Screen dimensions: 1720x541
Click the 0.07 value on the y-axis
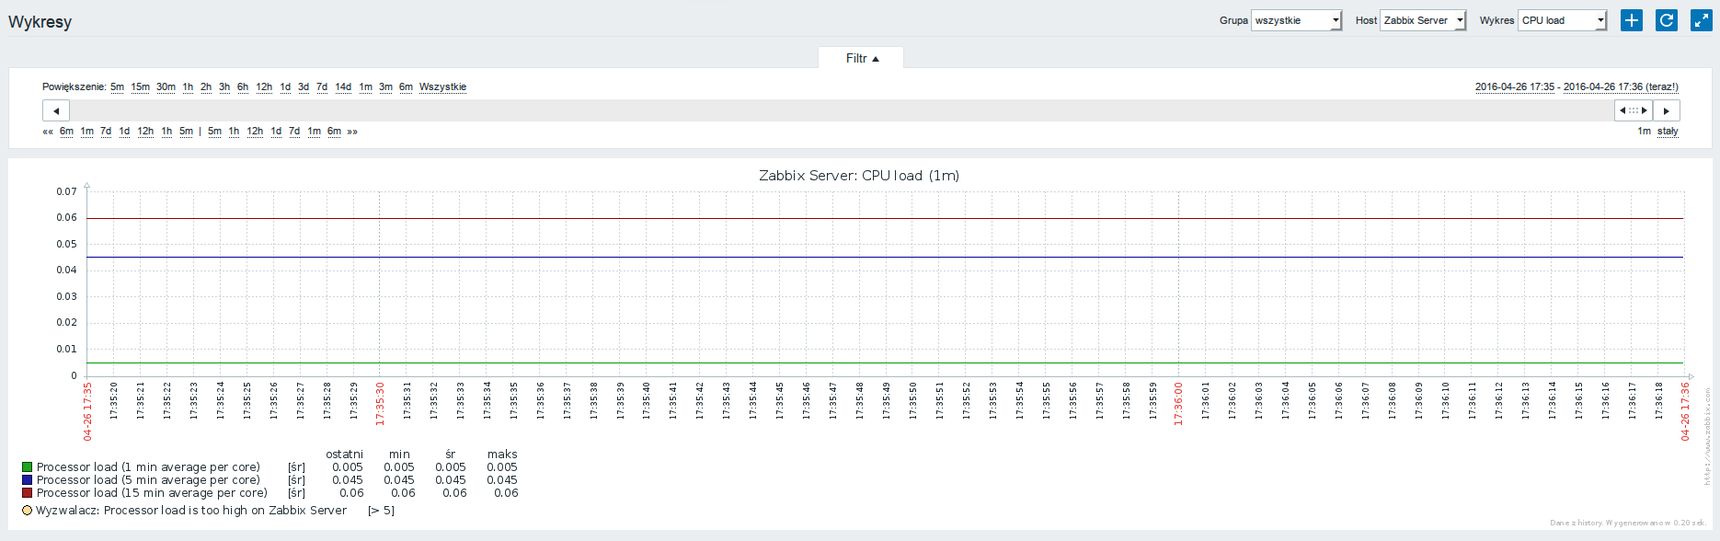pos(66,191)
